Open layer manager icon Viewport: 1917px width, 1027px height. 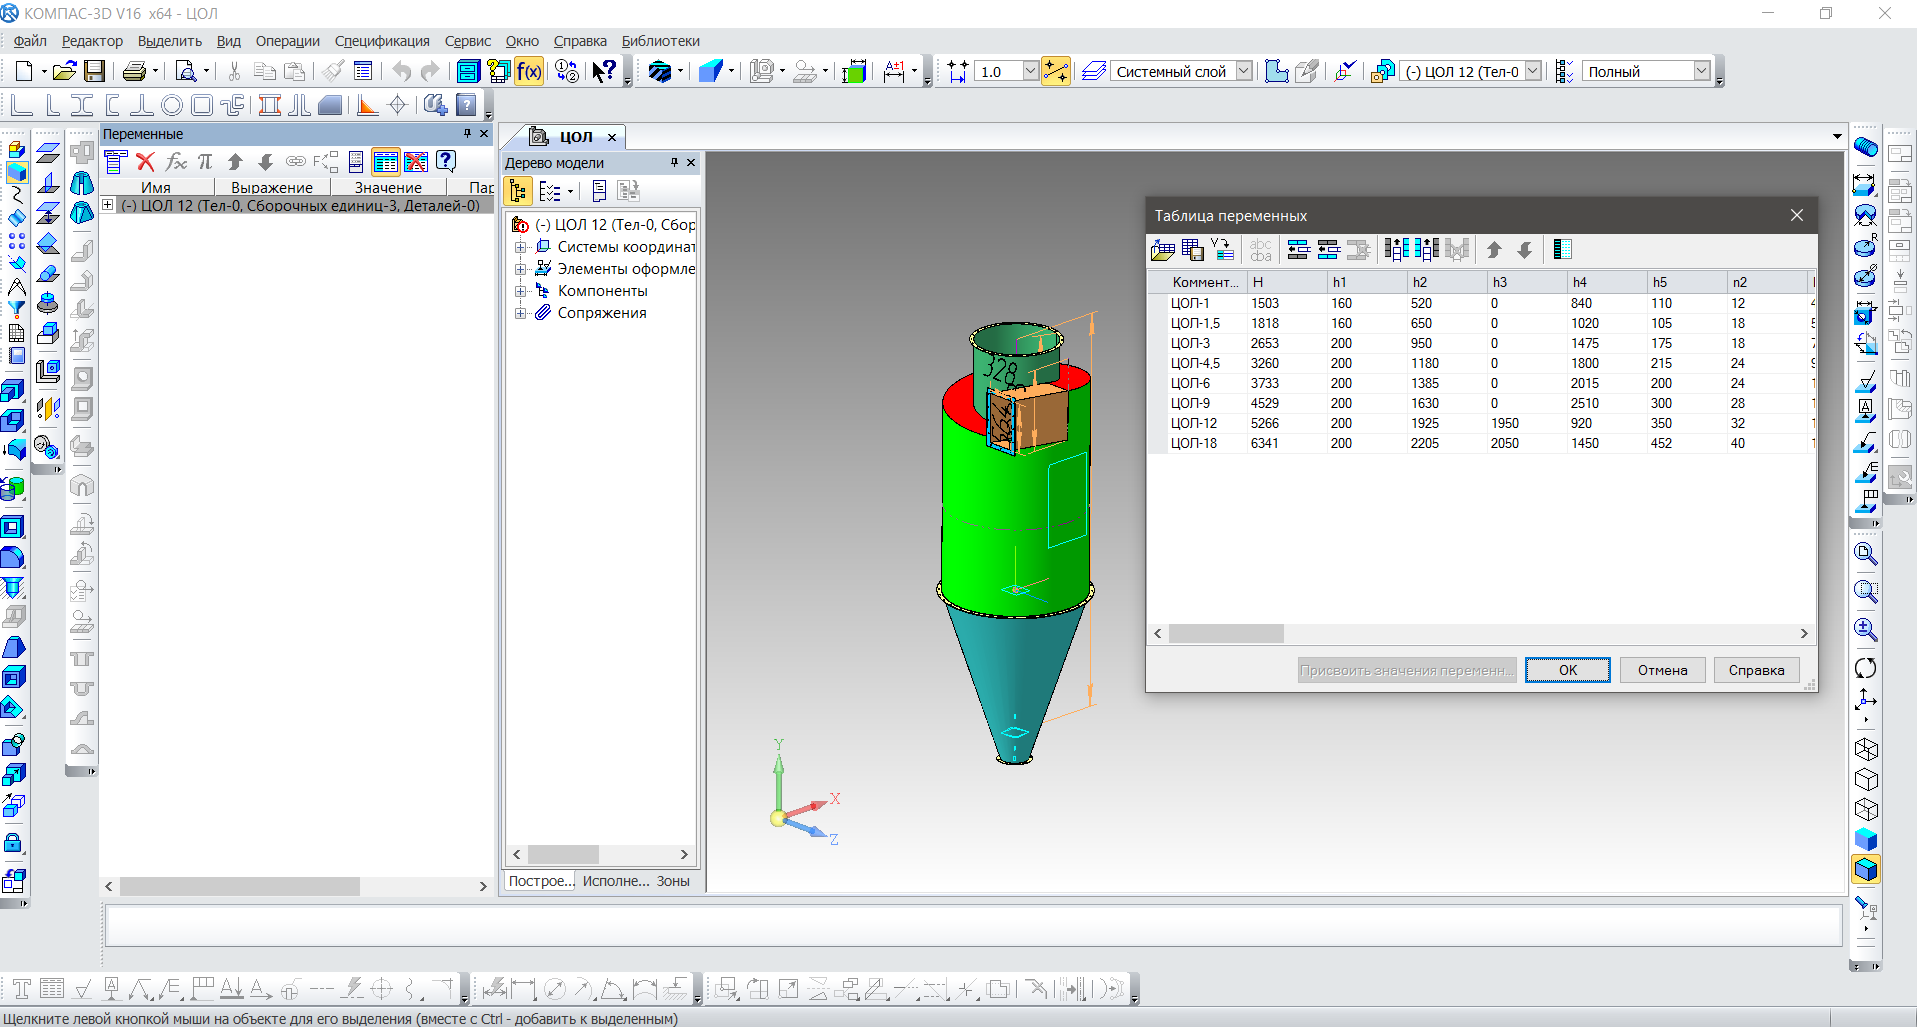point(1094,71)
